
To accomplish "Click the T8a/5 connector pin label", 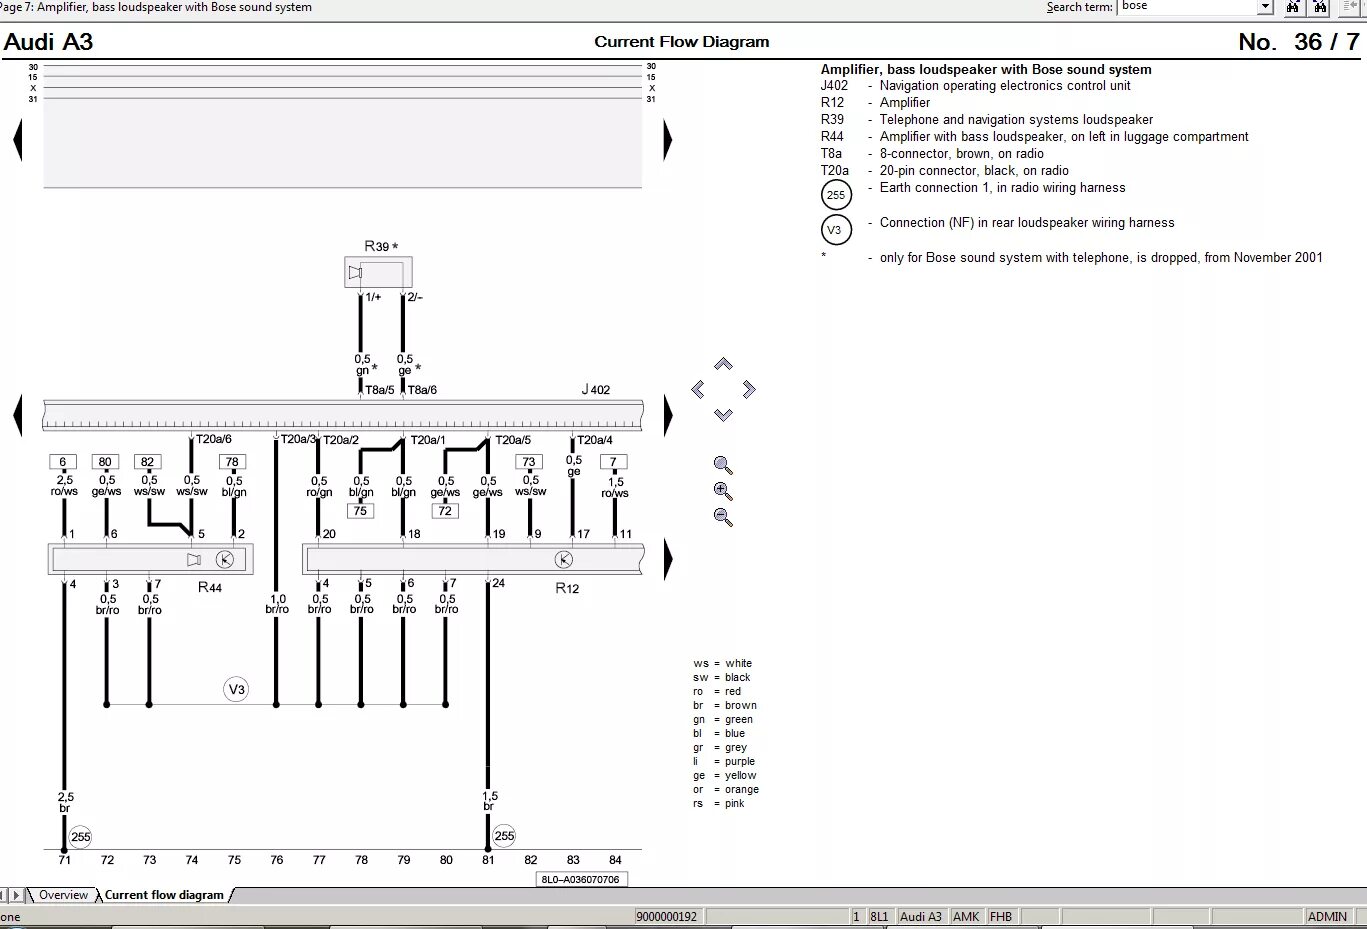I will point(380,390).
